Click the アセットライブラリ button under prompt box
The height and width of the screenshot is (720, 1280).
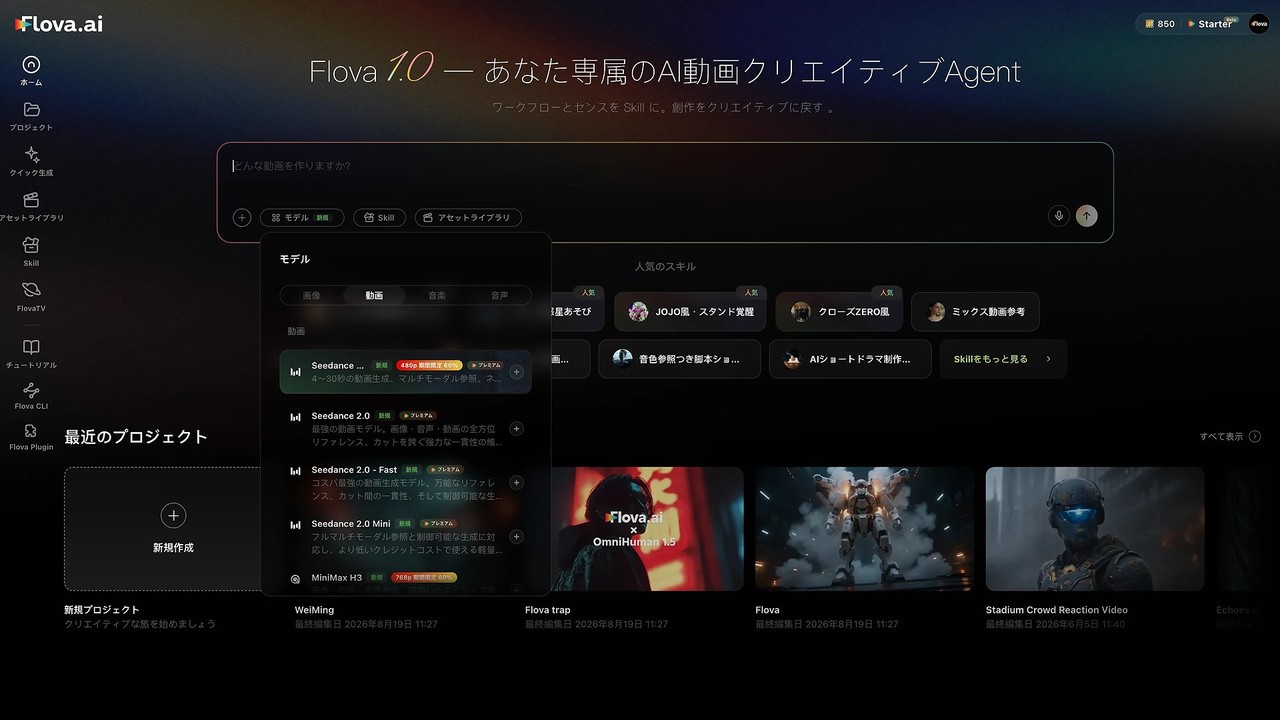click(468, 217)
